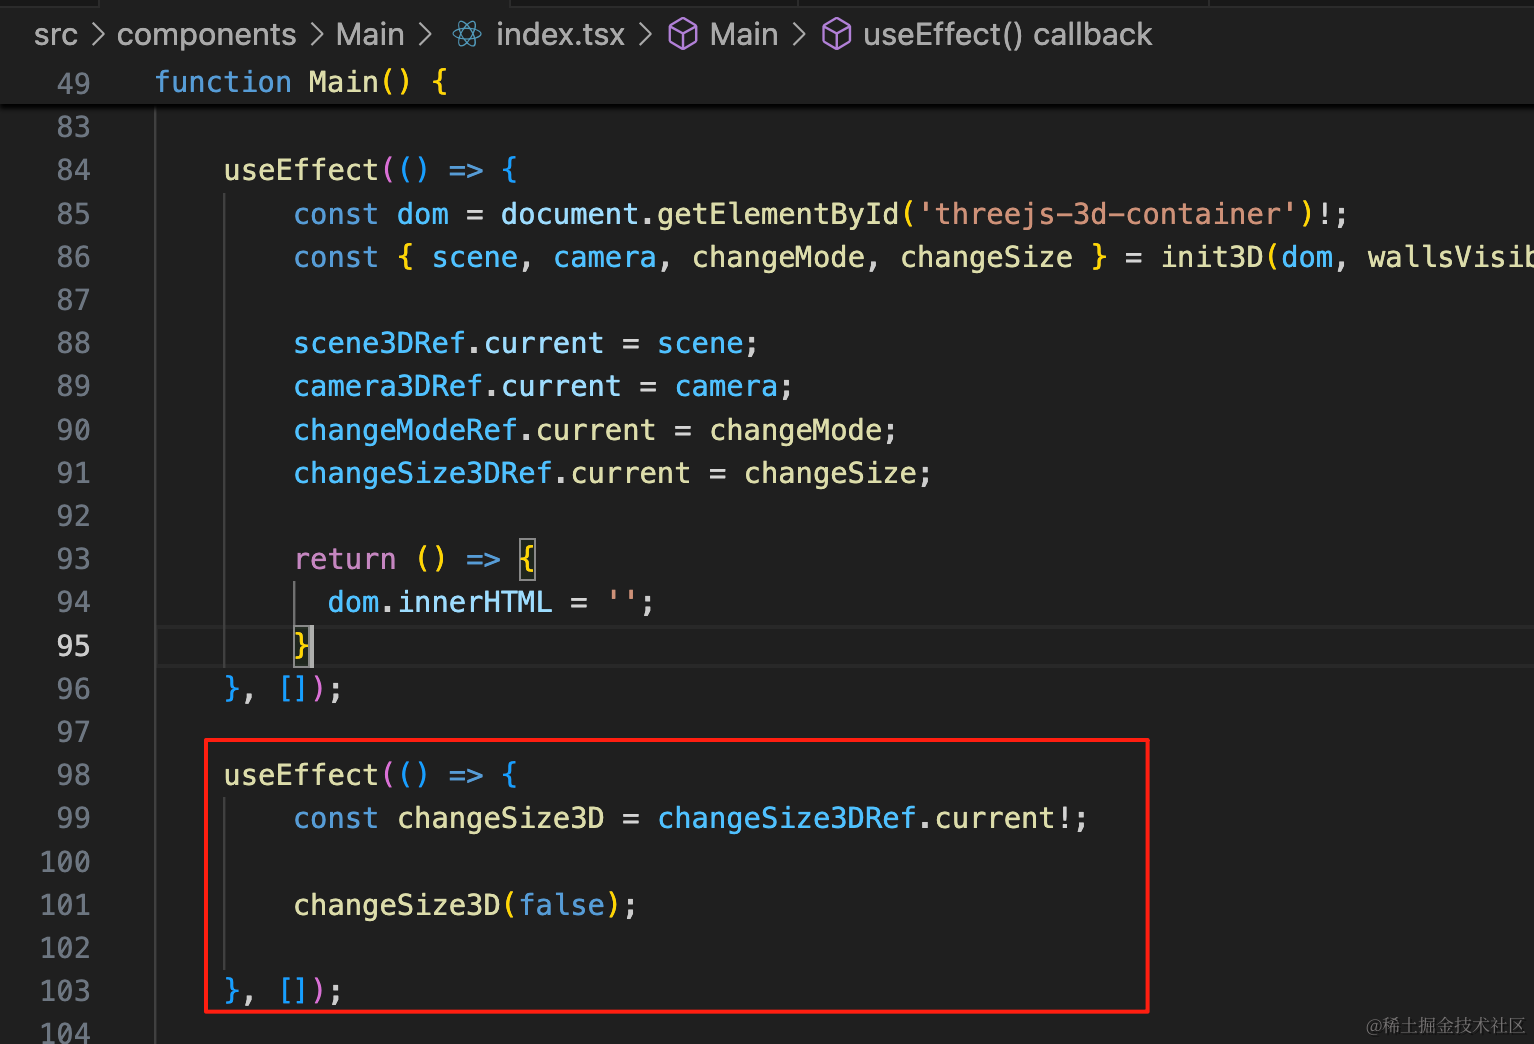Click line number 84 in the gutter

tap(73, 170)
